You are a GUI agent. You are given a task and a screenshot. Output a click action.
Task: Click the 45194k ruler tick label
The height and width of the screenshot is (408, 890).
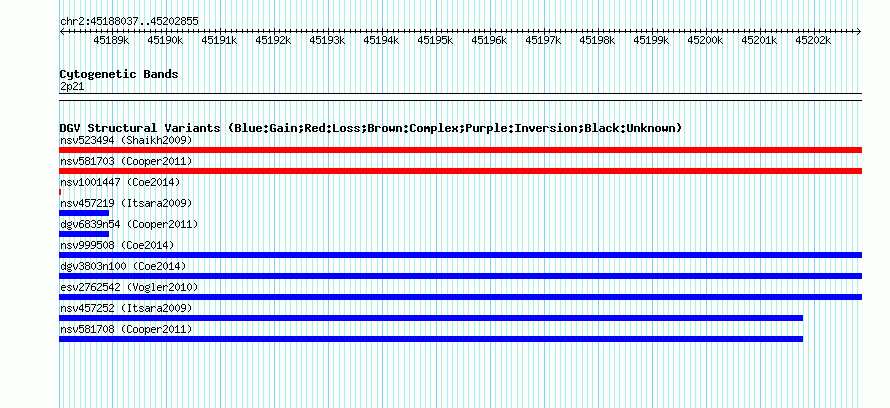(x=381, y=40)
